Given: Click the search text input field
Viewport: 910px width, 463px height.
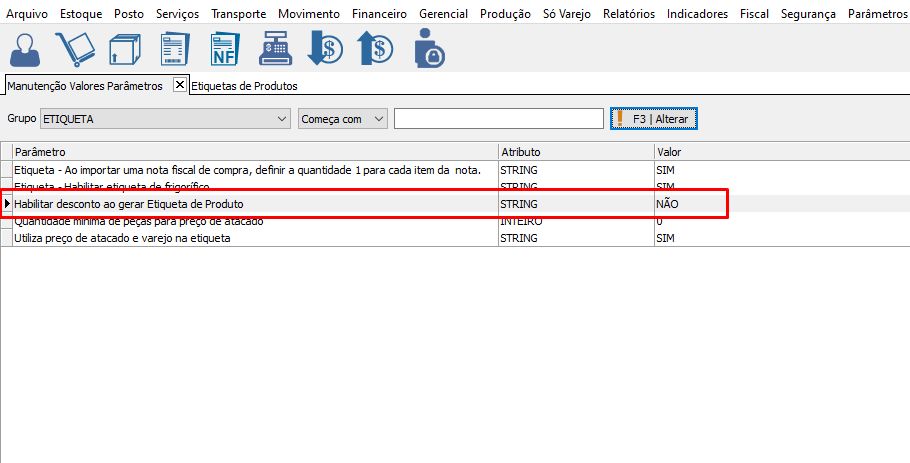Looking at the screenshot, I should pos(498,119).
